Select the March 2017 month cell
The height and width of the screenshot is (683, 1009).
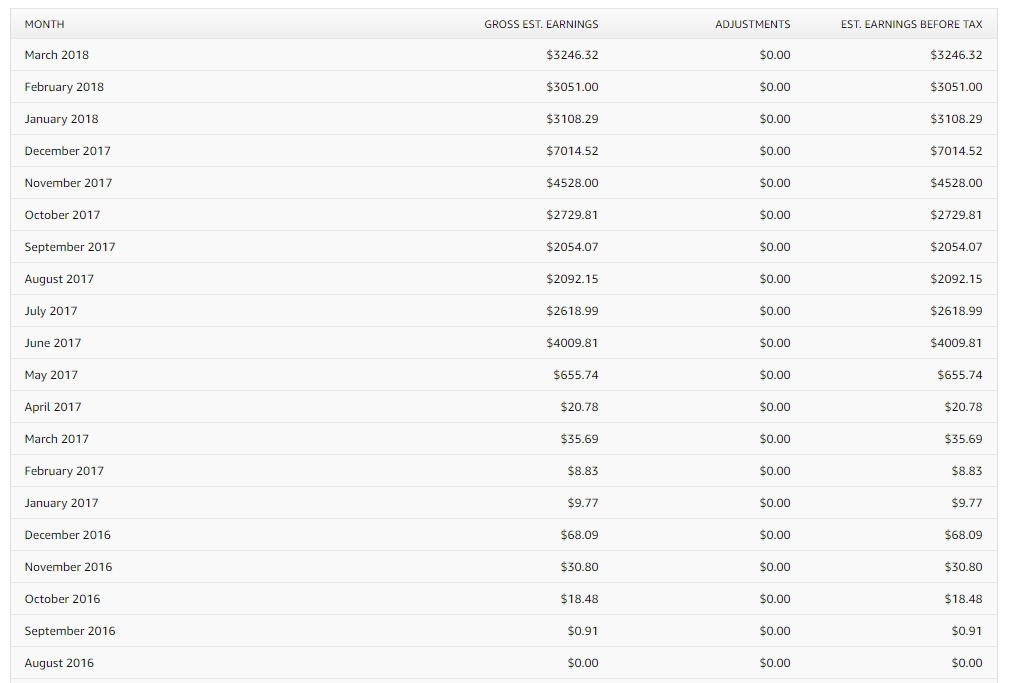[x=57, y=439]
